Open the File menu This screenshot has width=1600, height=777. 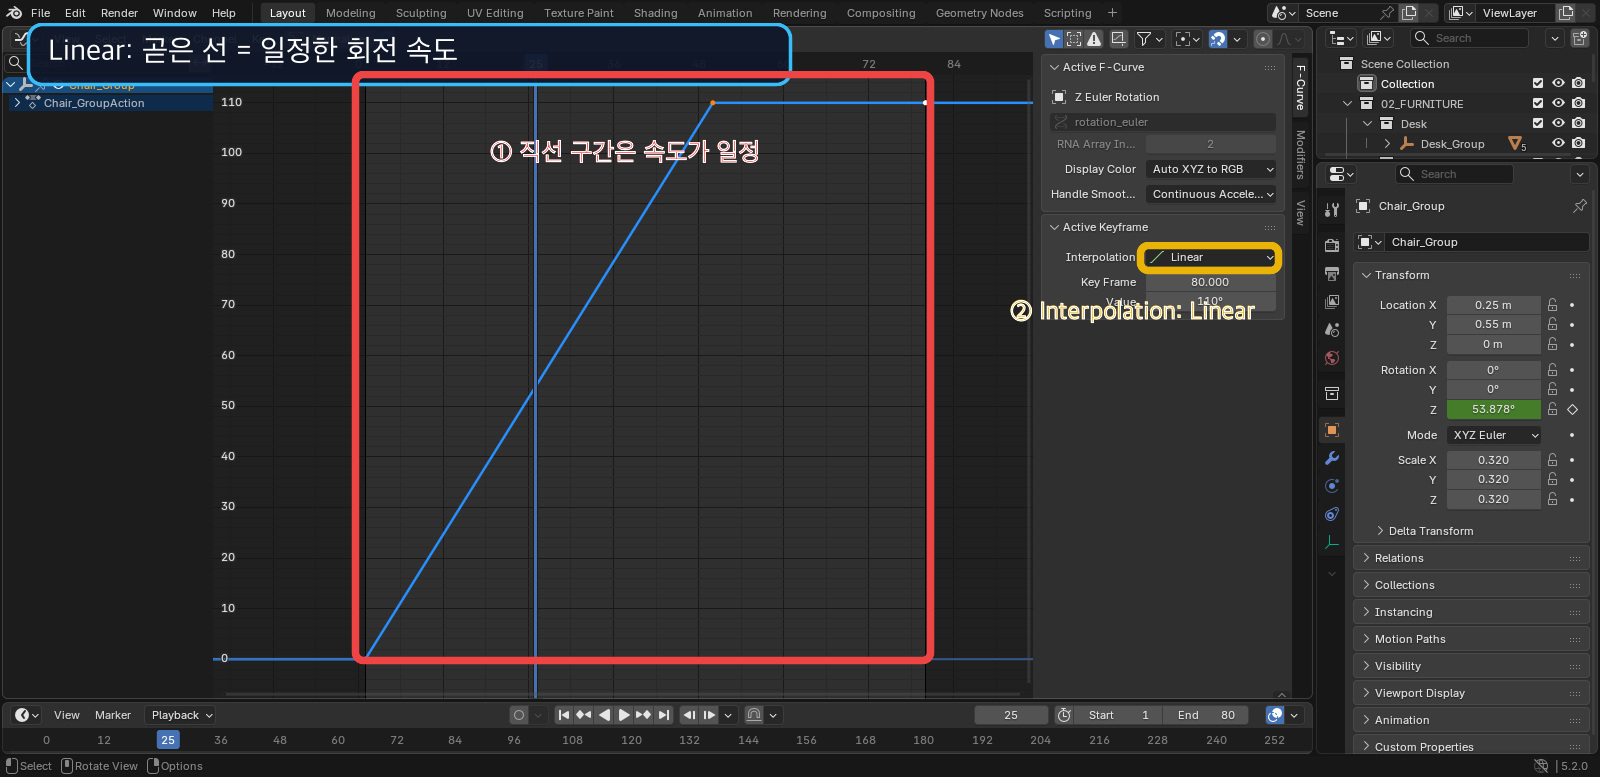click(x=41, y=13)
